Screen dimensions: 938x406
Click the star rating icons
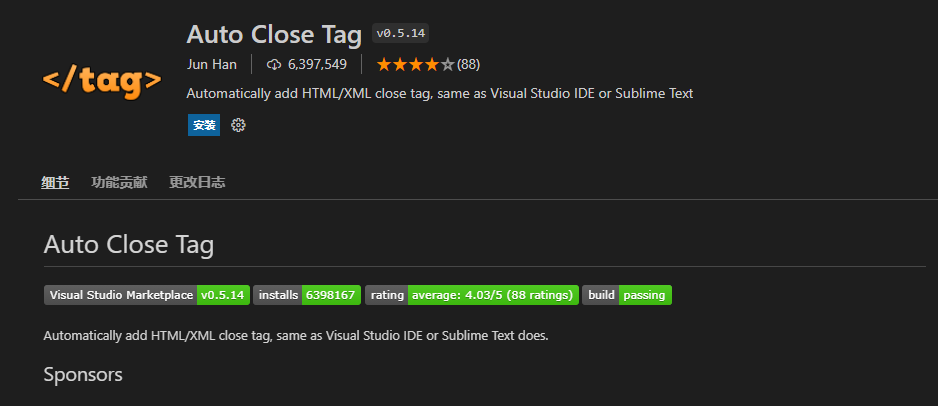pos(414,64)
